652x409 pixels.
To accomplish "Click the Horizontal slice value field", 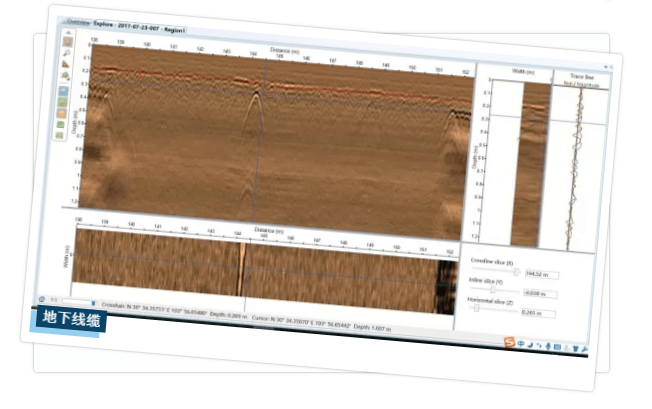I will (x=538, y=313).
